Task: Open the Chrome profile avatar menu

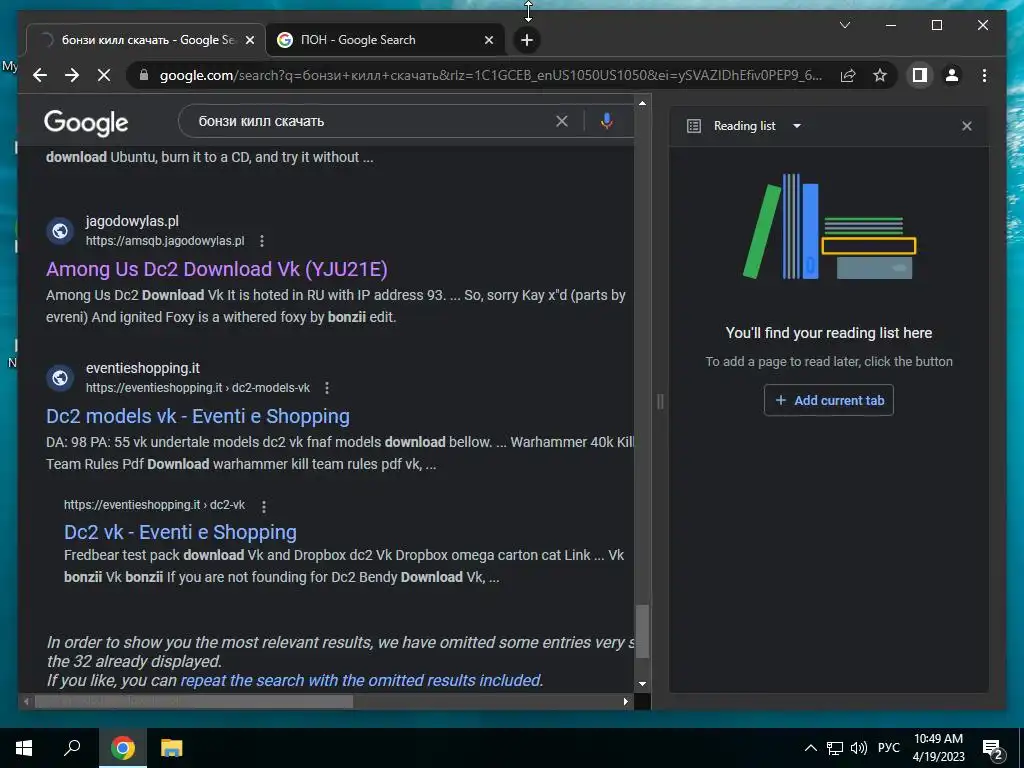Action: point(952,76)
